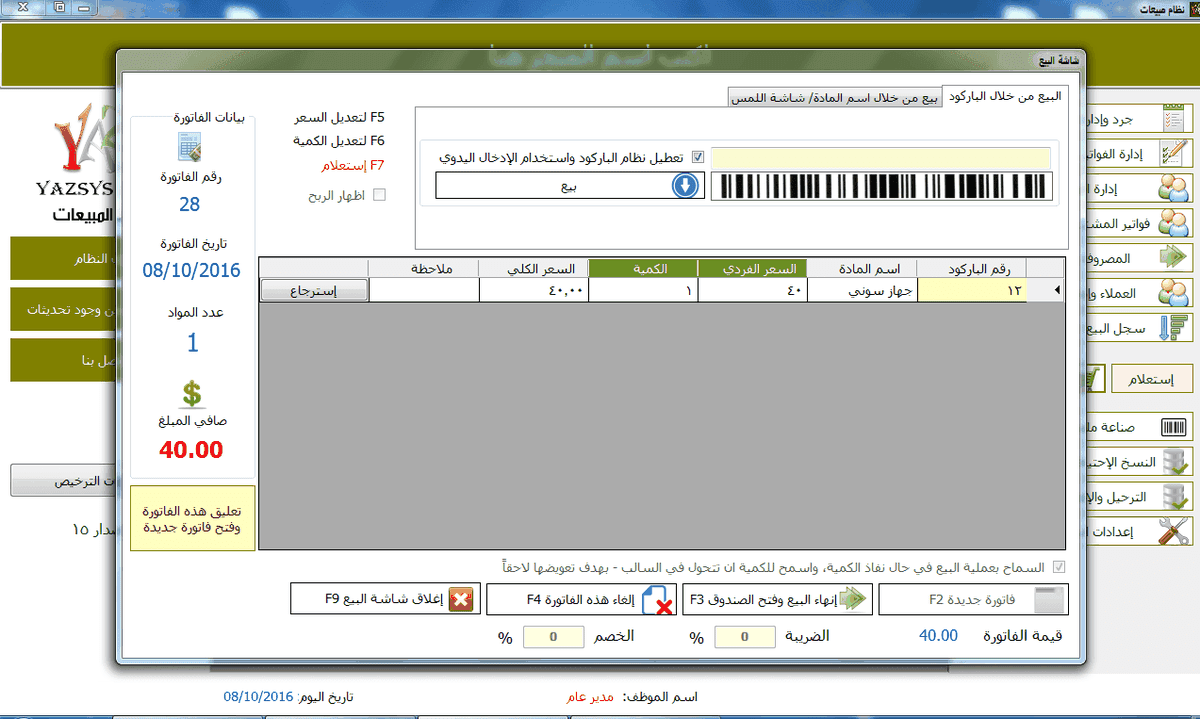Open المصروفات expenses green arrow icon
Screen dimensions: 1200x719
tap(1173, 257)
